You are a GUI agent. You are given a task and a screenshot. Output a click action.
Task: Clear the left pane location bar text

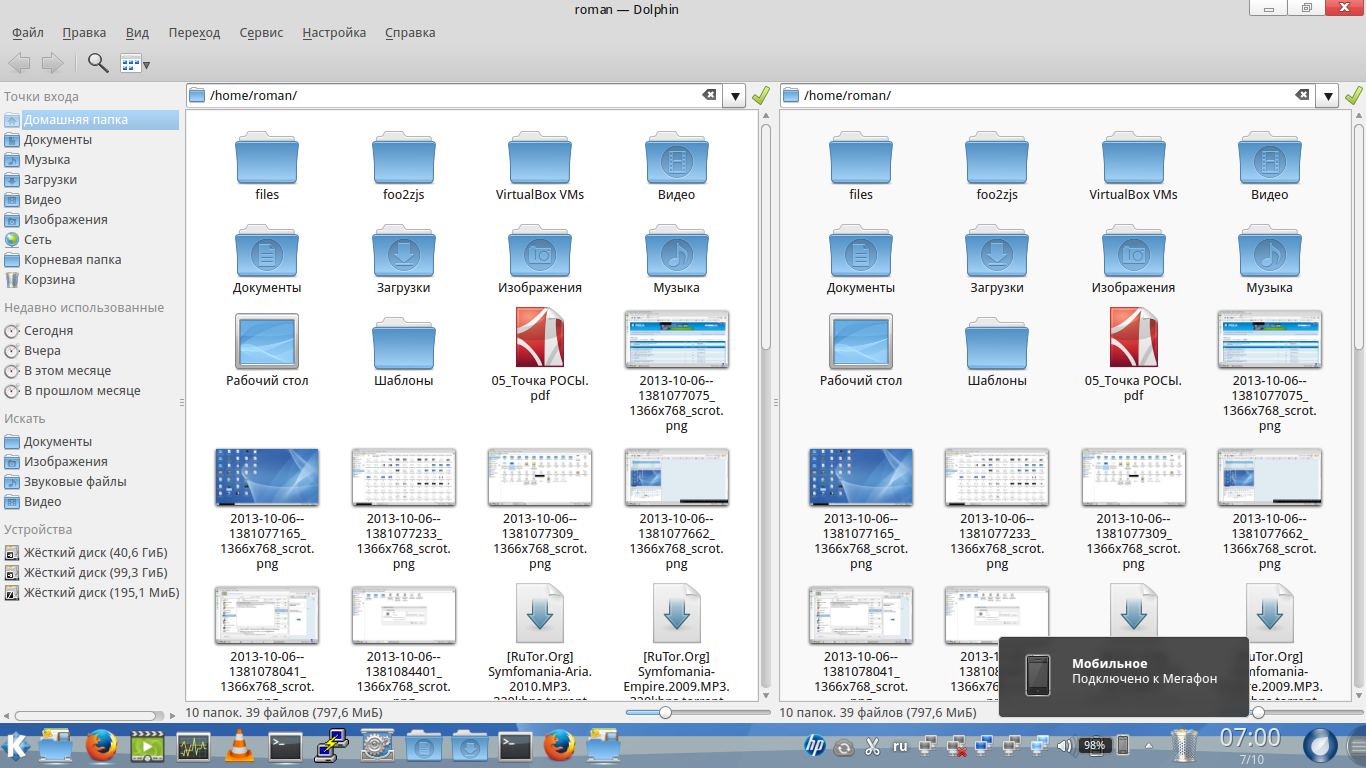tap(709, 95)
